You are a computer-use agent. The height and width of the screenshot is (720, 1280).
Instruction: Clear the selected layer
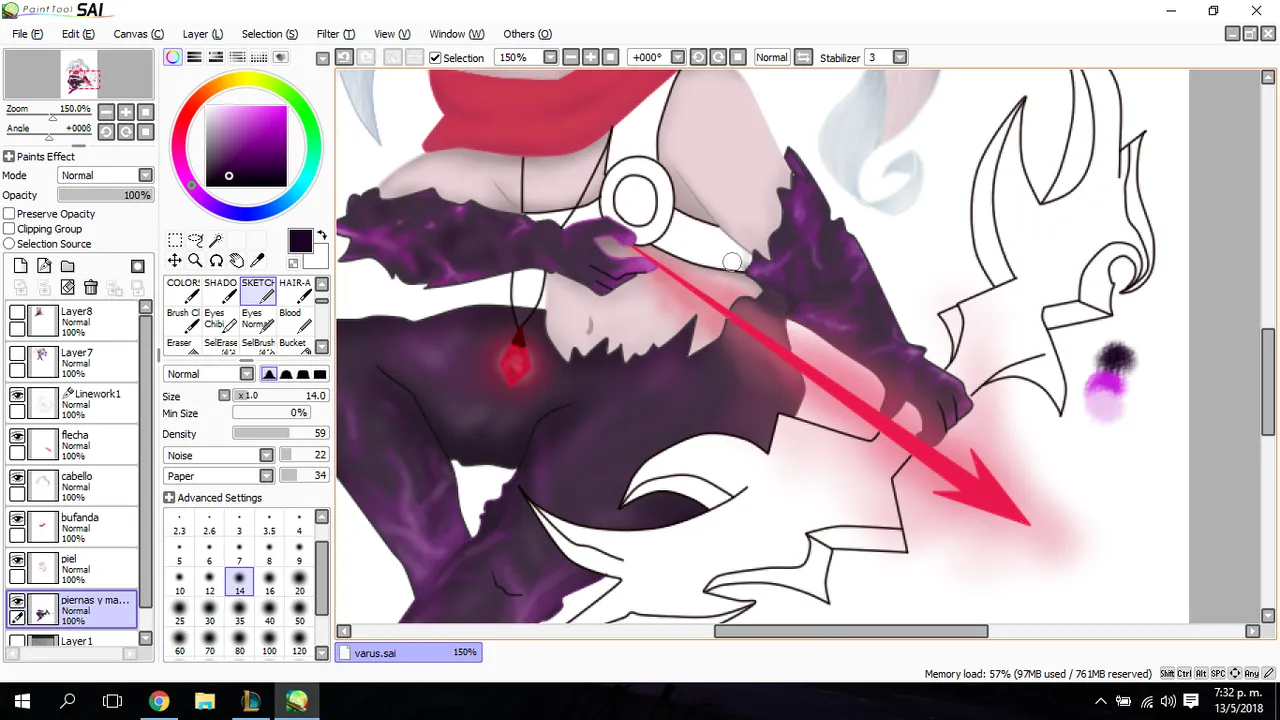[x=68, y=287]
